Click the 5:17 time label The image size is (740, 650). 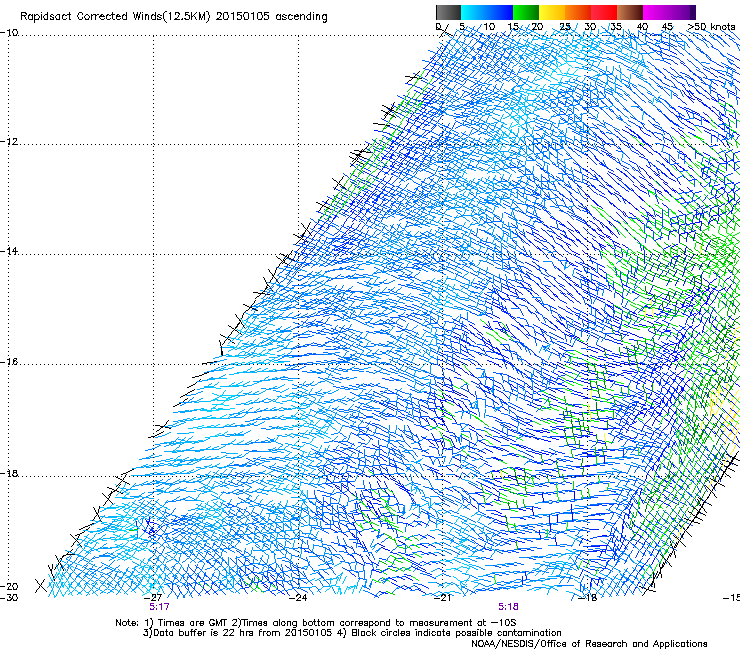(159, 607)
